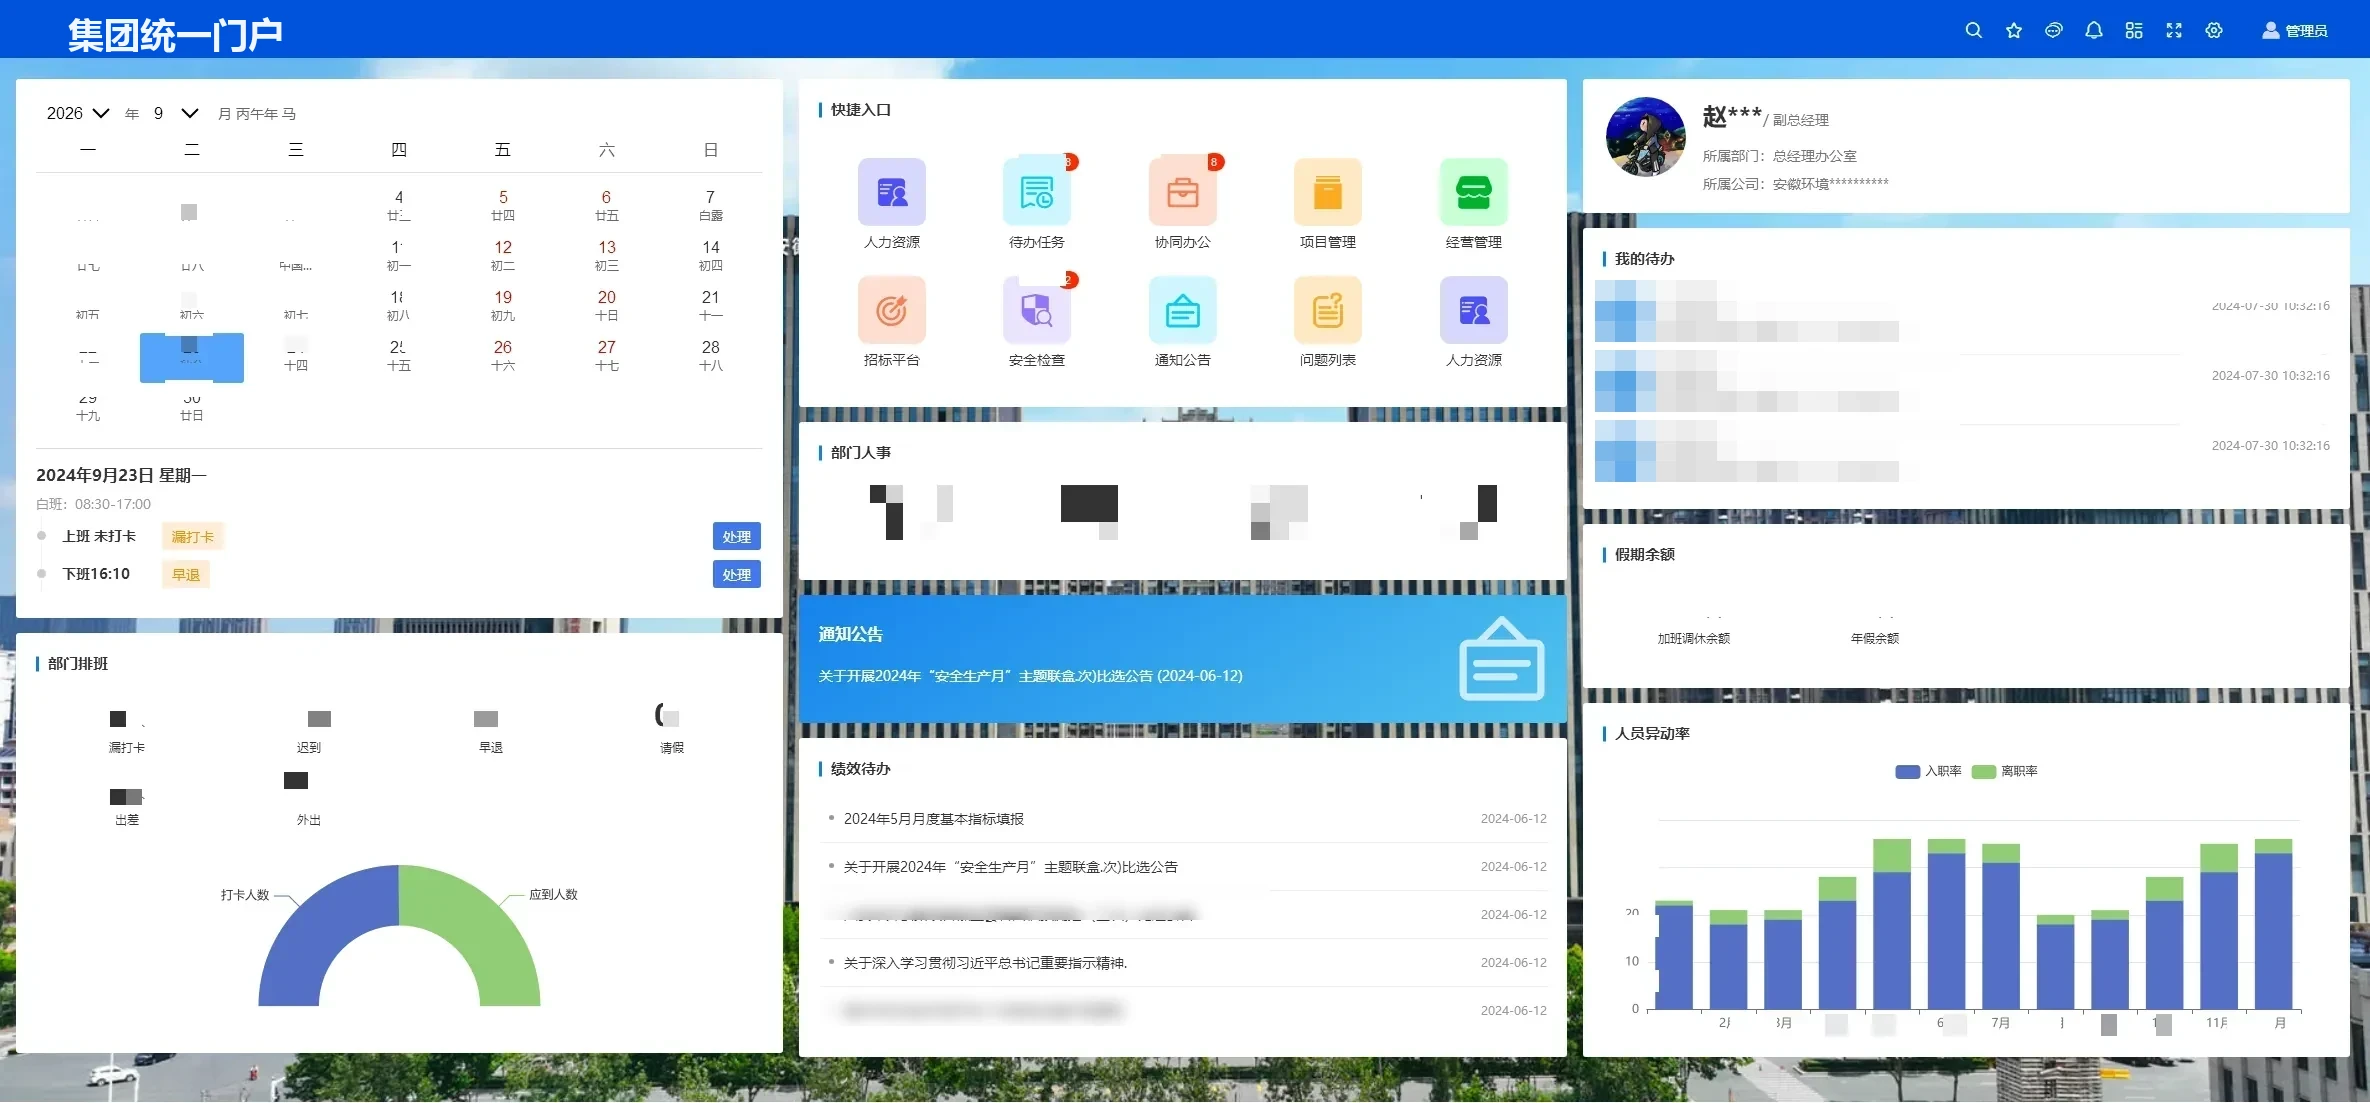Select calendar date 20 初十

(x=607, y=305)
